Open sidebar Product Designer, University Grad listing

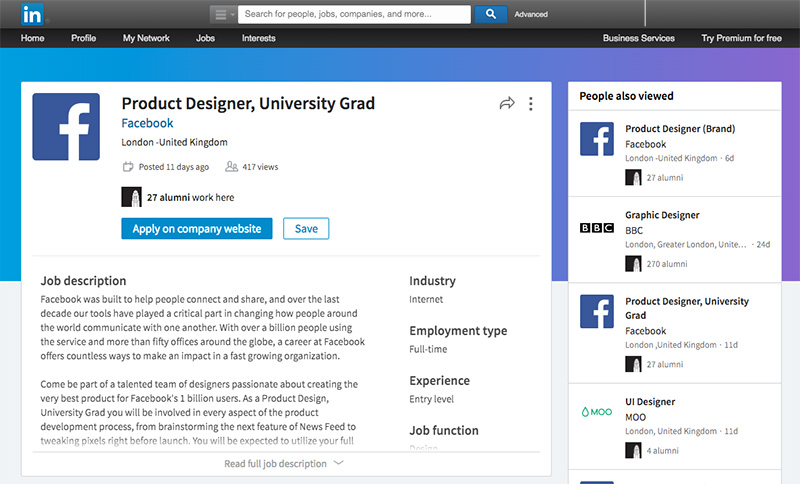point(687,308)
